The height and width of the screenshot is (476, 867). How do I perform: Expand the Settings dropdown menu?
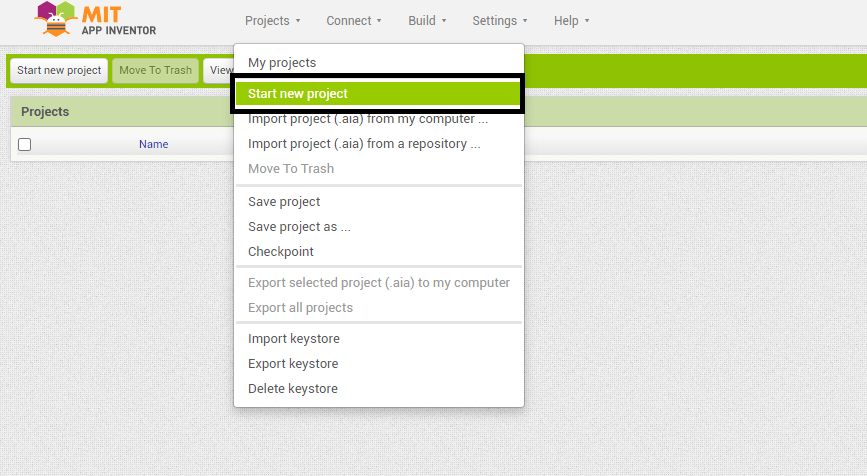pyautogui.click(x=499, y=20)
